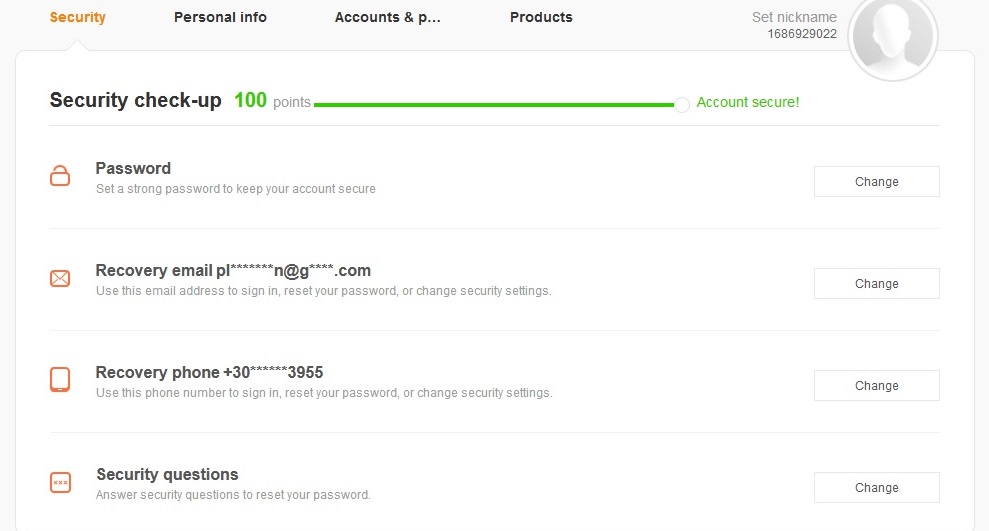Screen dimensions: 989x531
Task: Click the Recovery phone device icon
Action: point(60,380)
